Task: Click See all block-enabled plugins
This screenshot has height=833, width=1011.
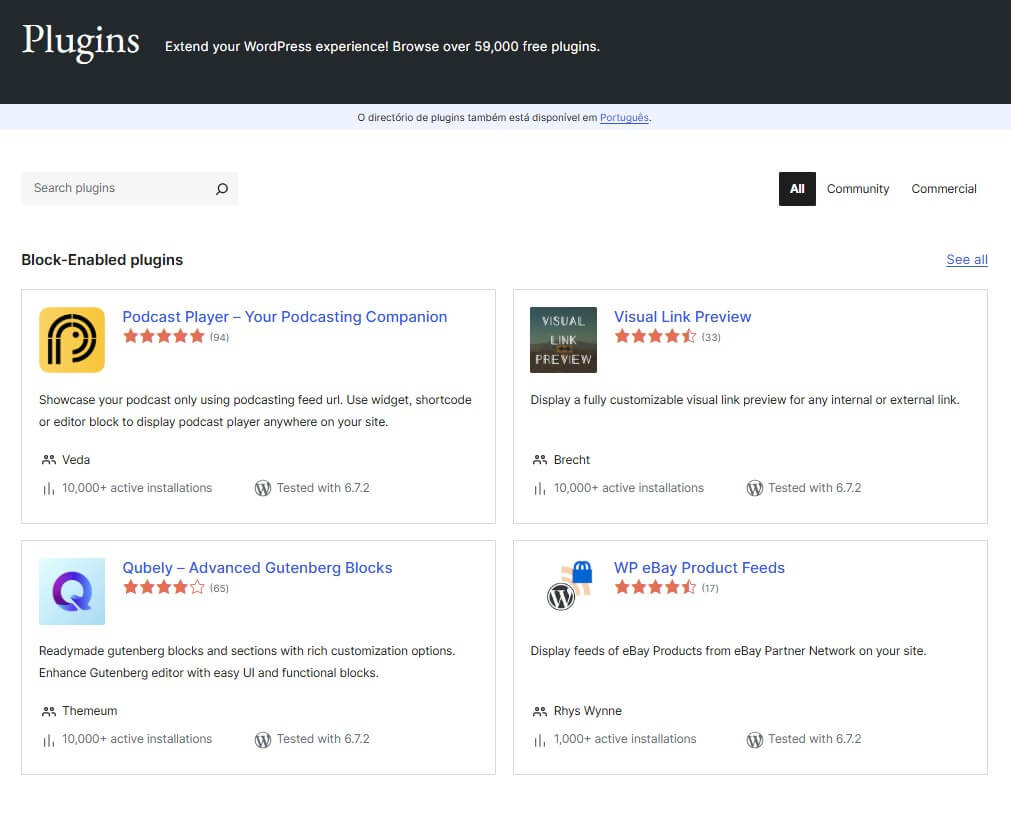Action: pyautogui.click(x=967, y=260)
